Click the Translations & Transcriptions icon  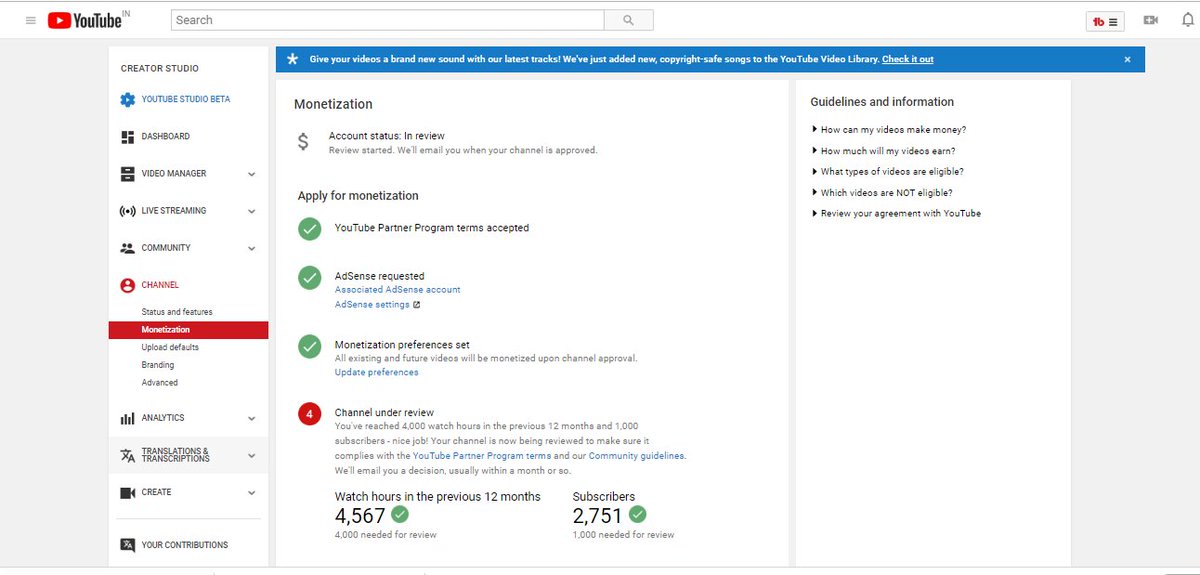click(127, 455)
